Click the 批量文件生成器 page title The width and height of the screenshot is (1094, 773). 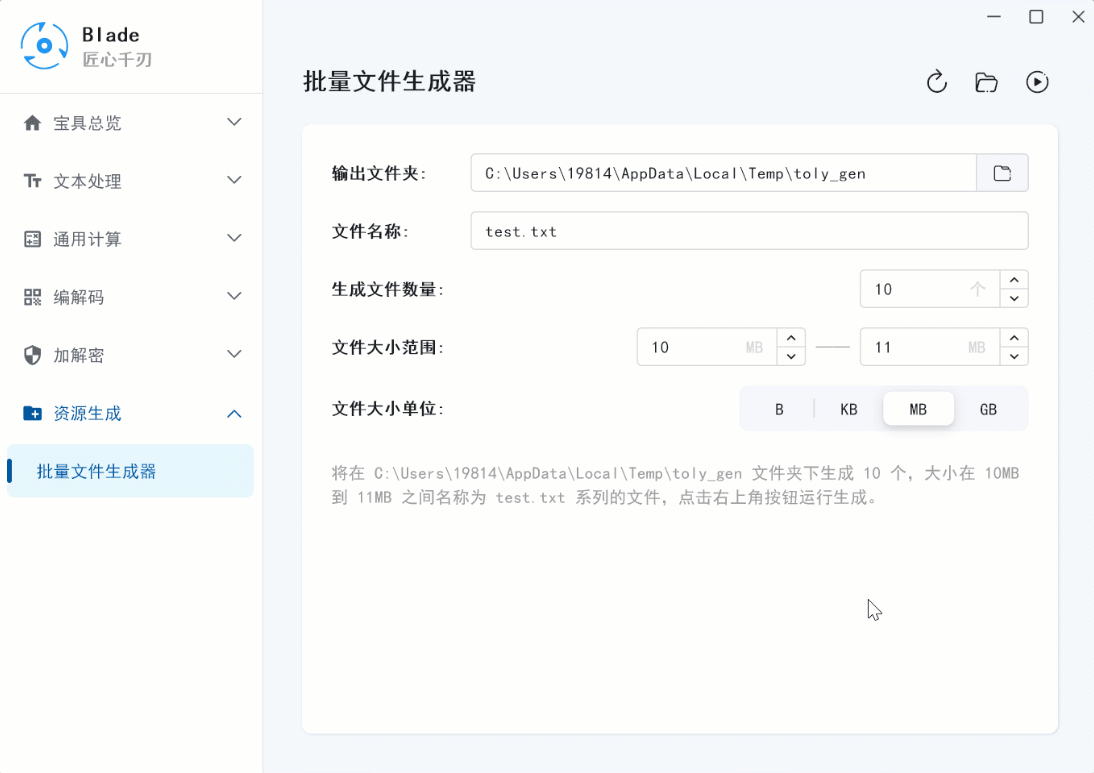click(x=389, y=82)
